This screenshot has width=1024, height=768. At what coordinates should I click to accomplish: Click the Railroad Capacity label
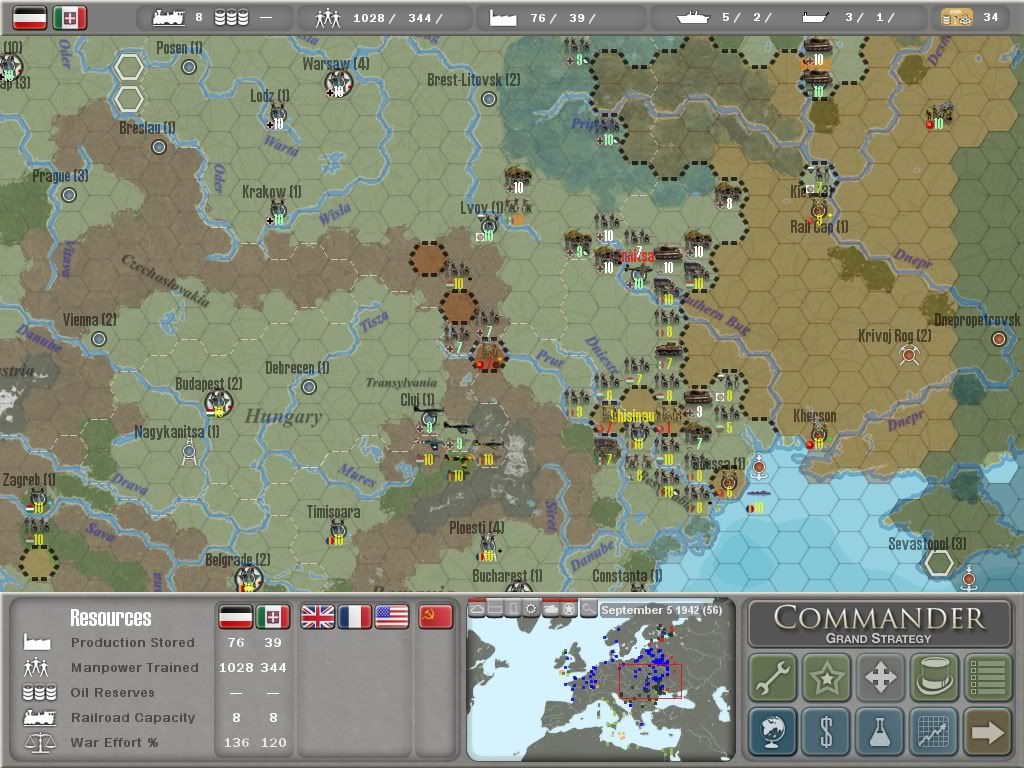133,717
